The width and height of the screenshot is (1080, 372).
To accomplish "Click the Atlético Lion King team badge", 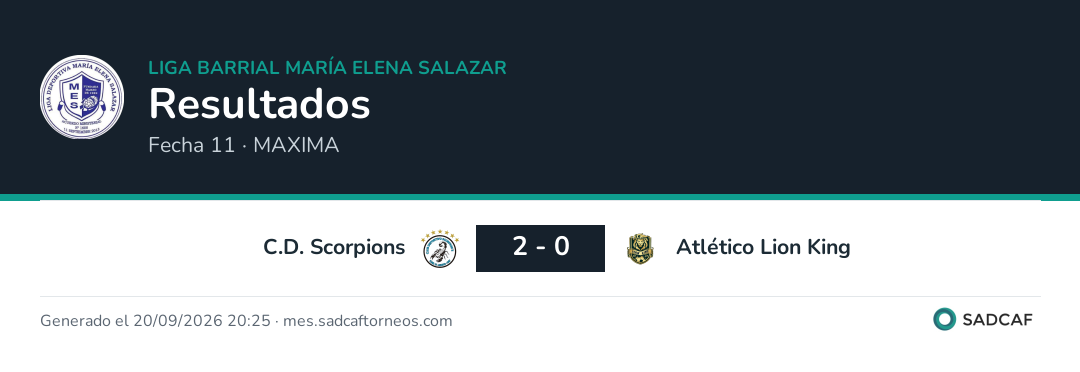I will (640, 249).
